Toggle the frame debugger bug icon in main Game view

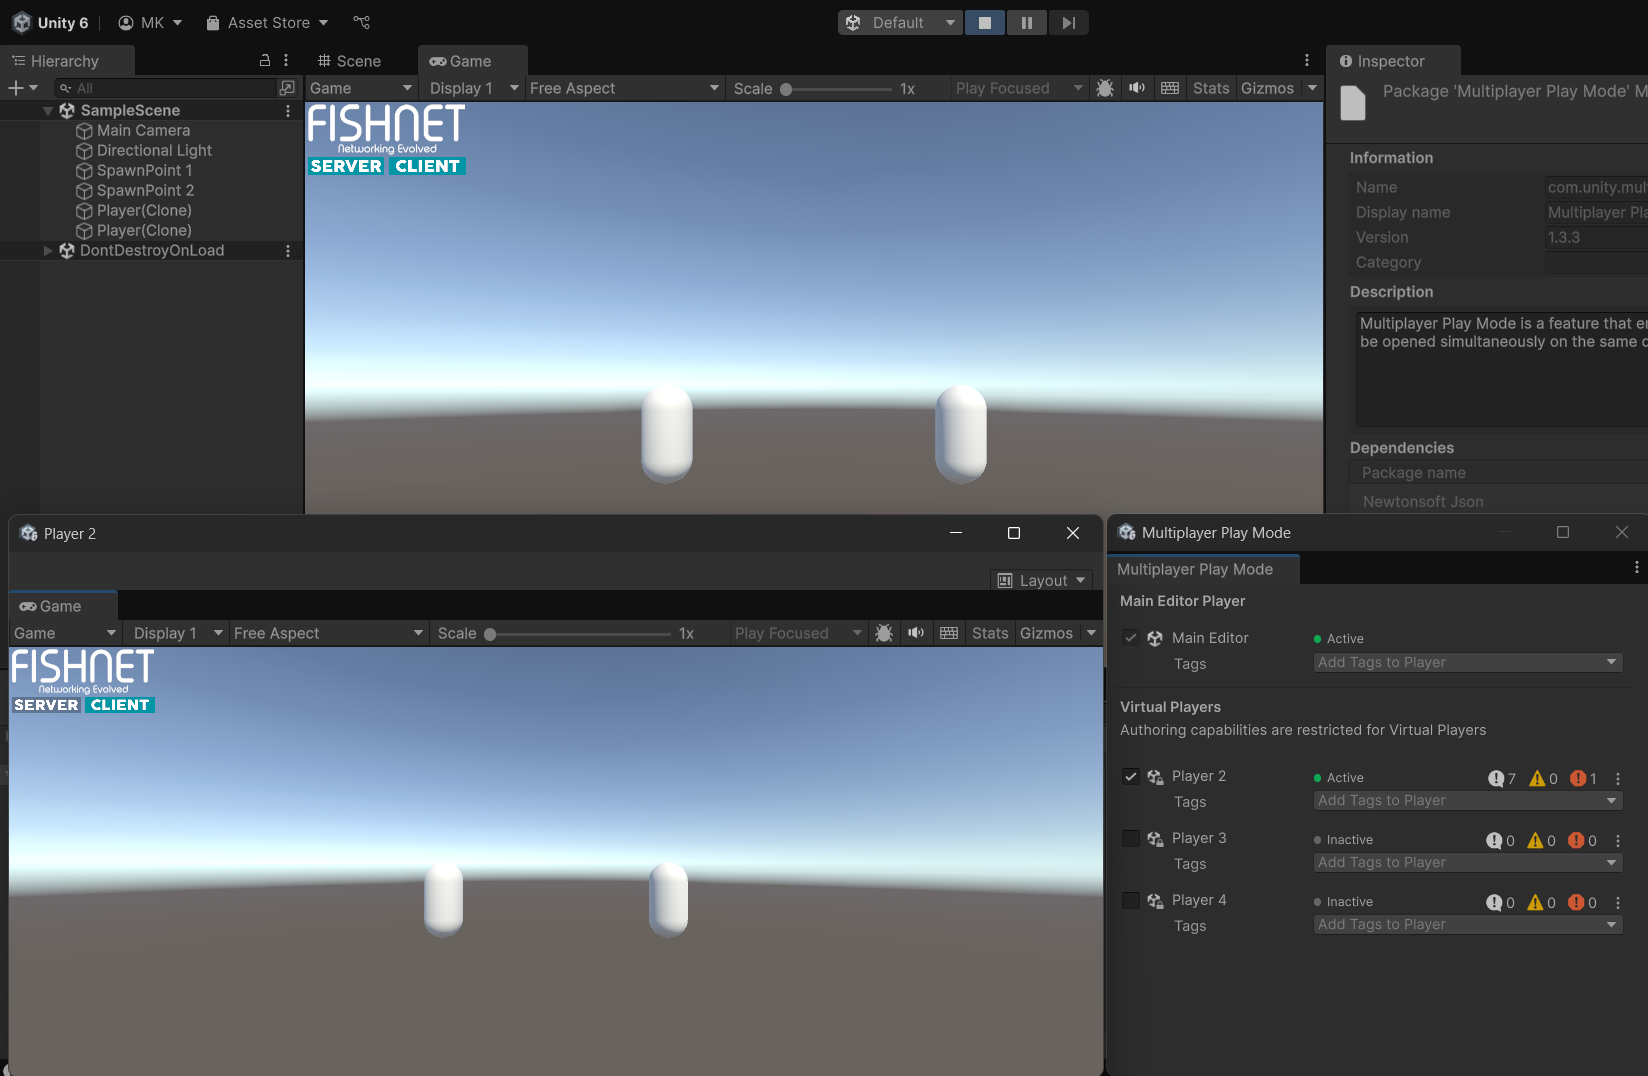pyautogui.click(x=1105, y=88)
